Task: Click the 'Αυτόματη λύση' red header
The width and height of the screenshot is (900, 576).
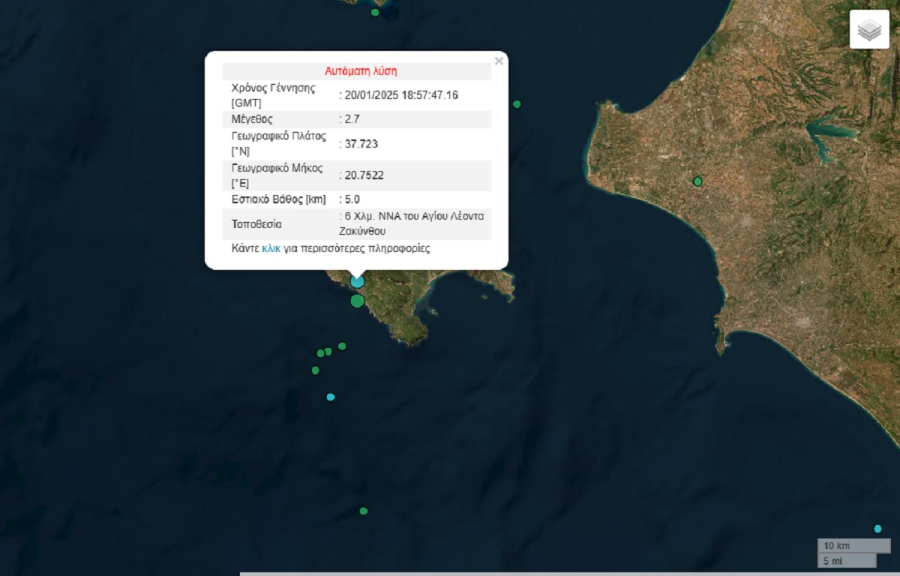Action: 361,71
